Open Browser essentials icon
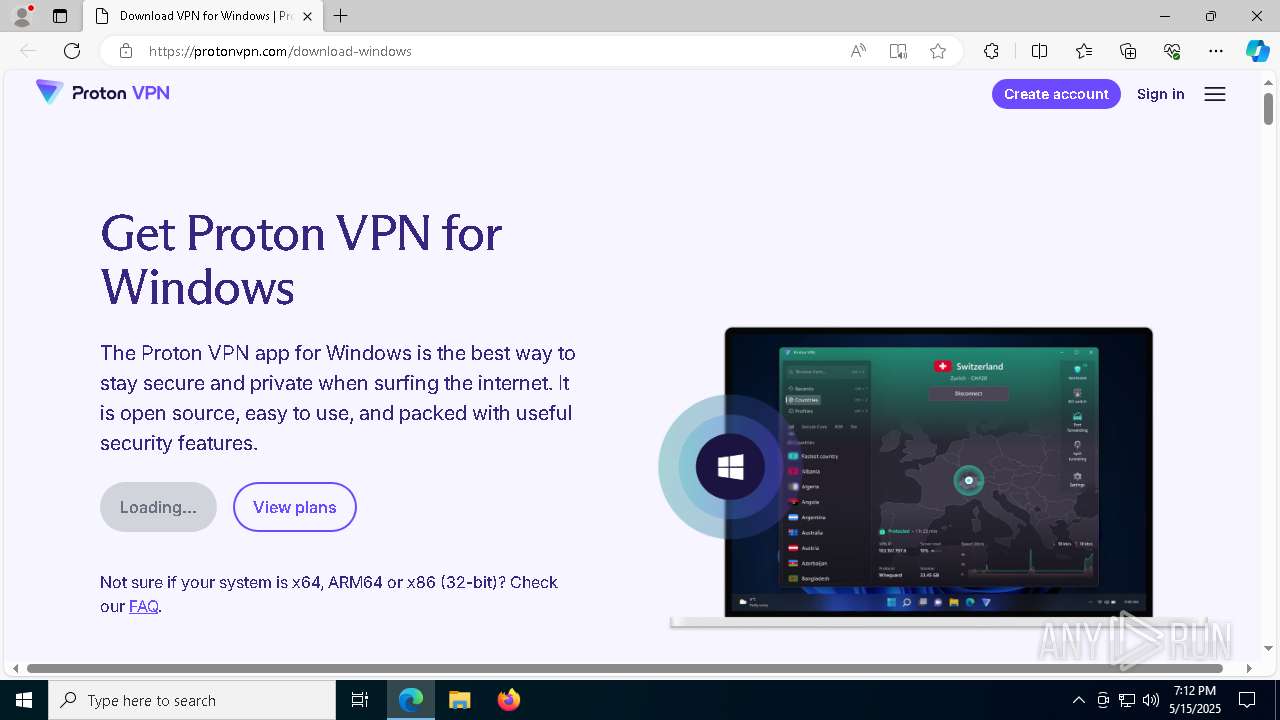1280x720 pixels. [1172, 51]
